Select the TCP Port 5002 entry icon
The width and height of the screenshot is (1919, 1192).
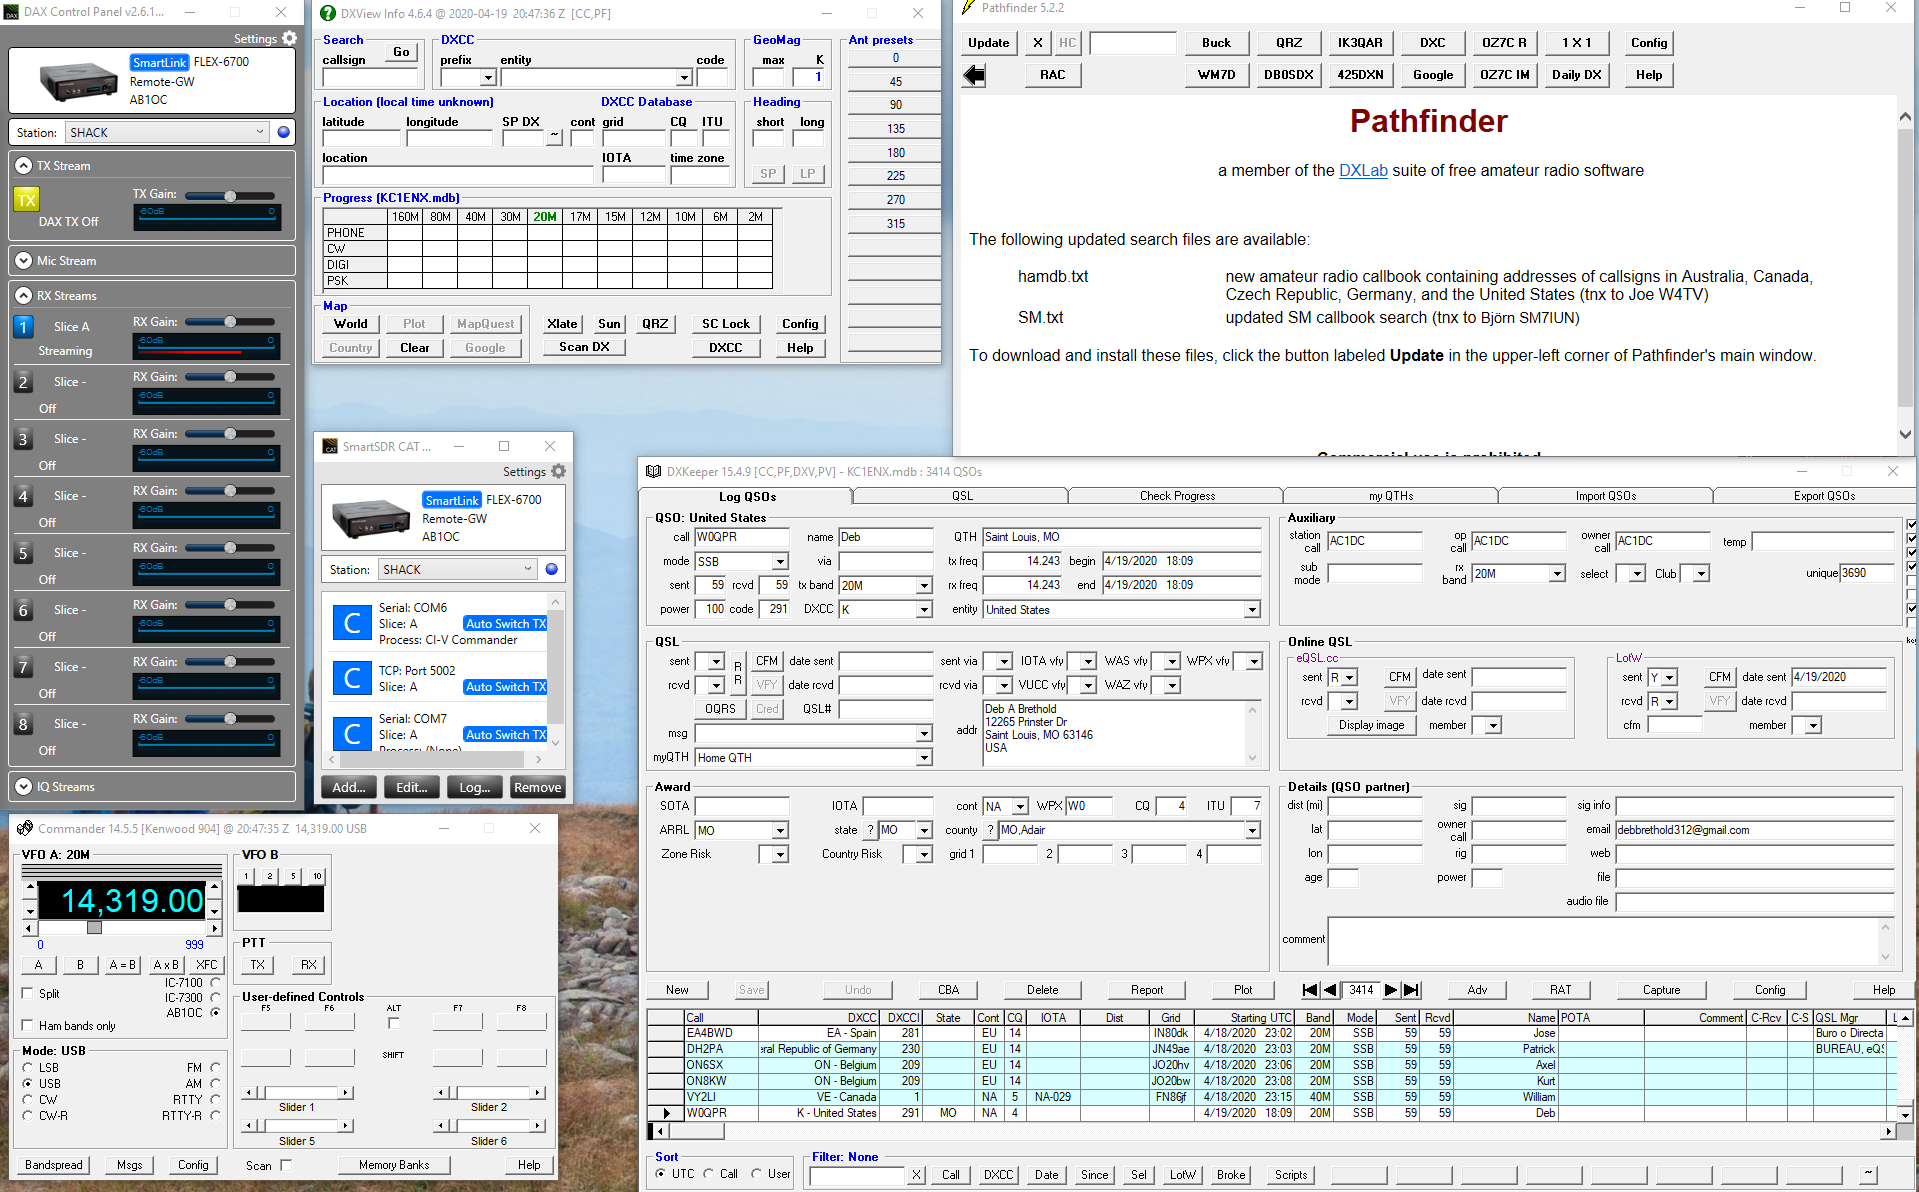click(352, 678)
